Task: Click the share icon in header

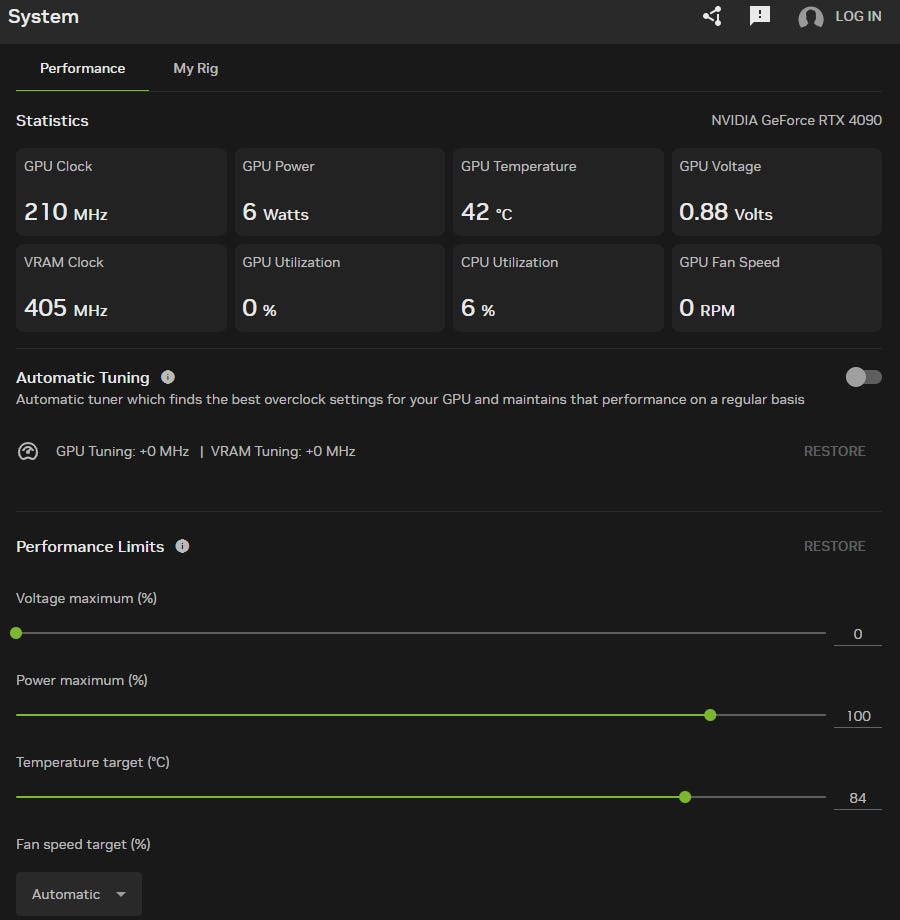Action: pyautogui.click(x=712, y=16)
